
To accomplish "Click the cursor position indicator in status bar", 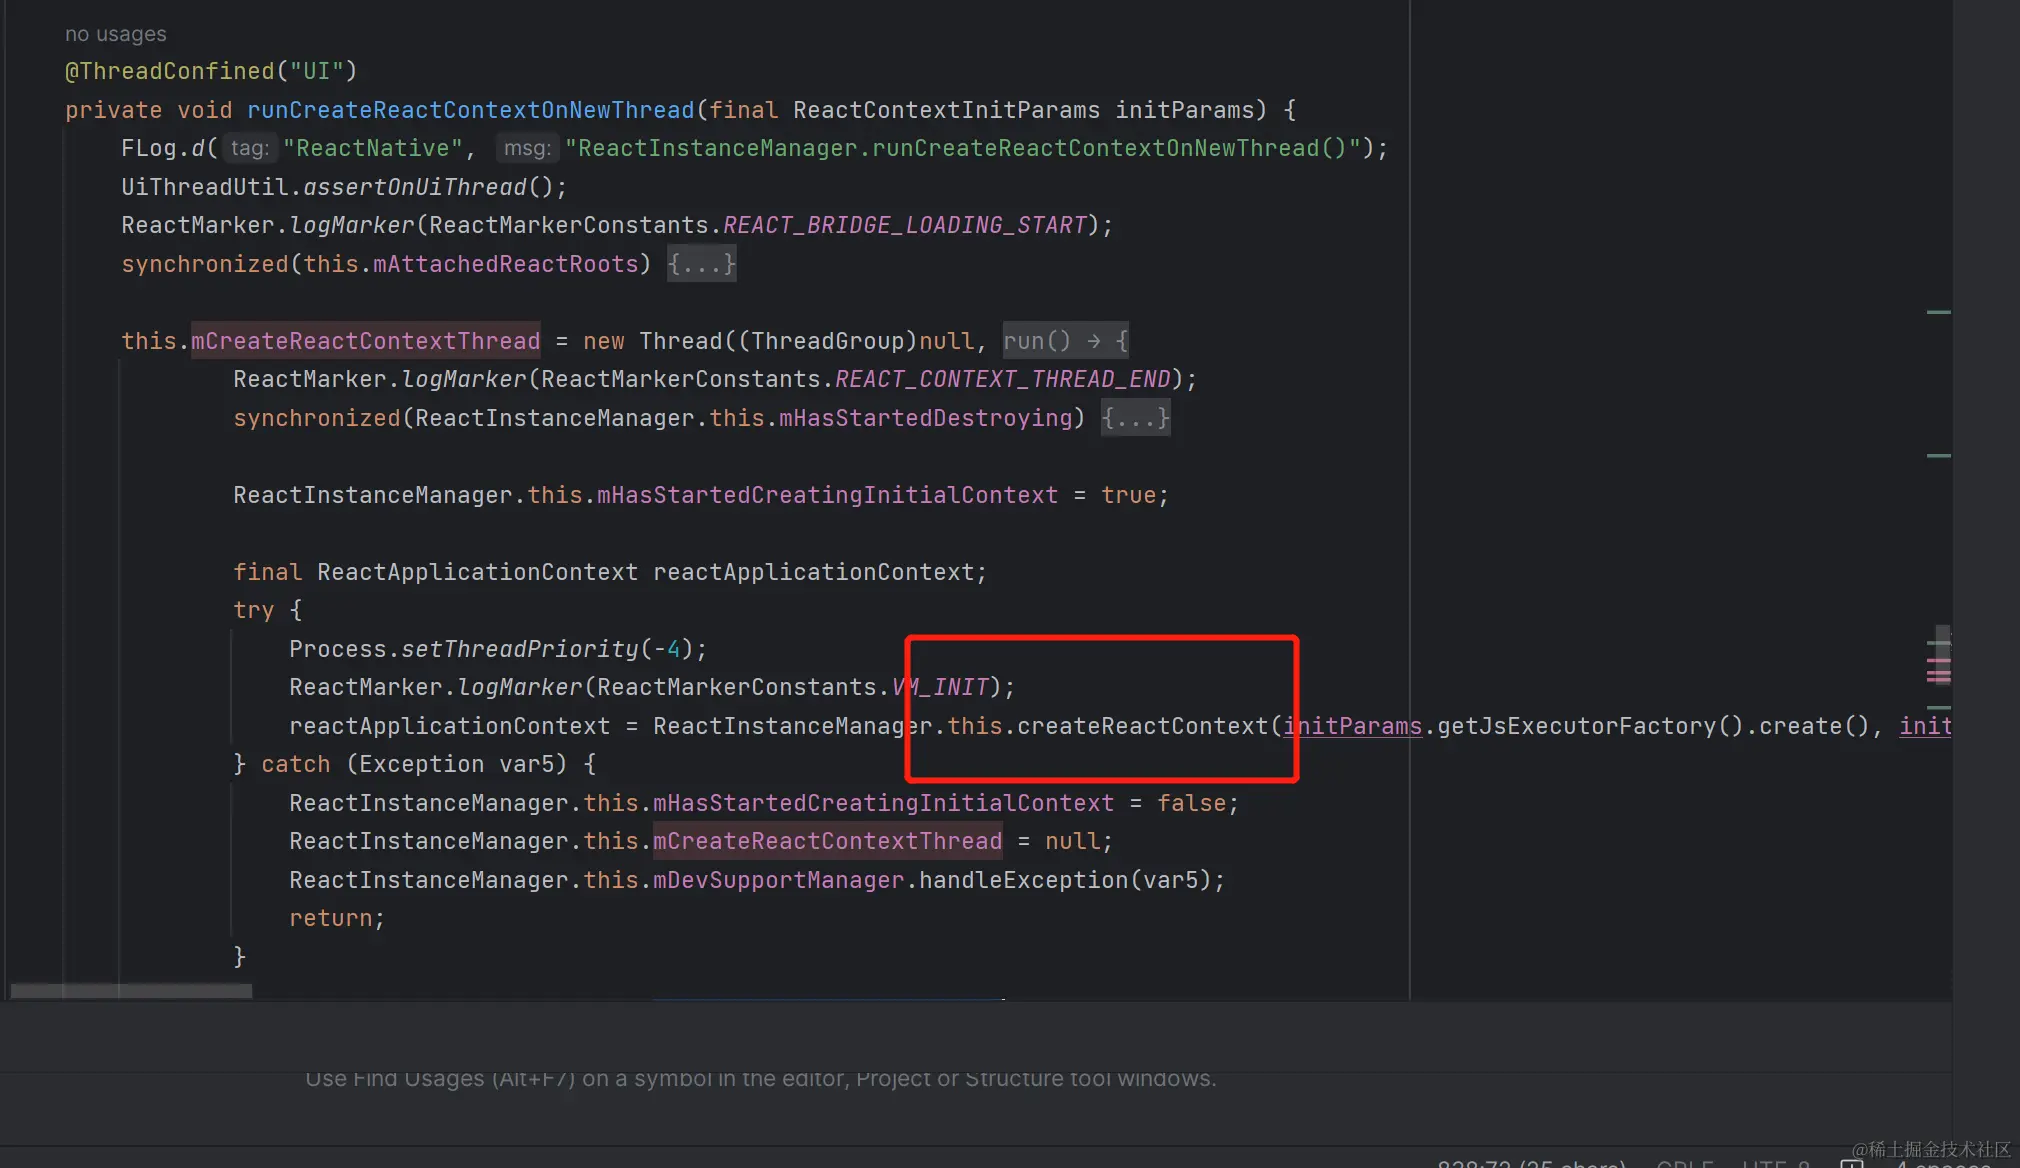I will (1531, 1163).
